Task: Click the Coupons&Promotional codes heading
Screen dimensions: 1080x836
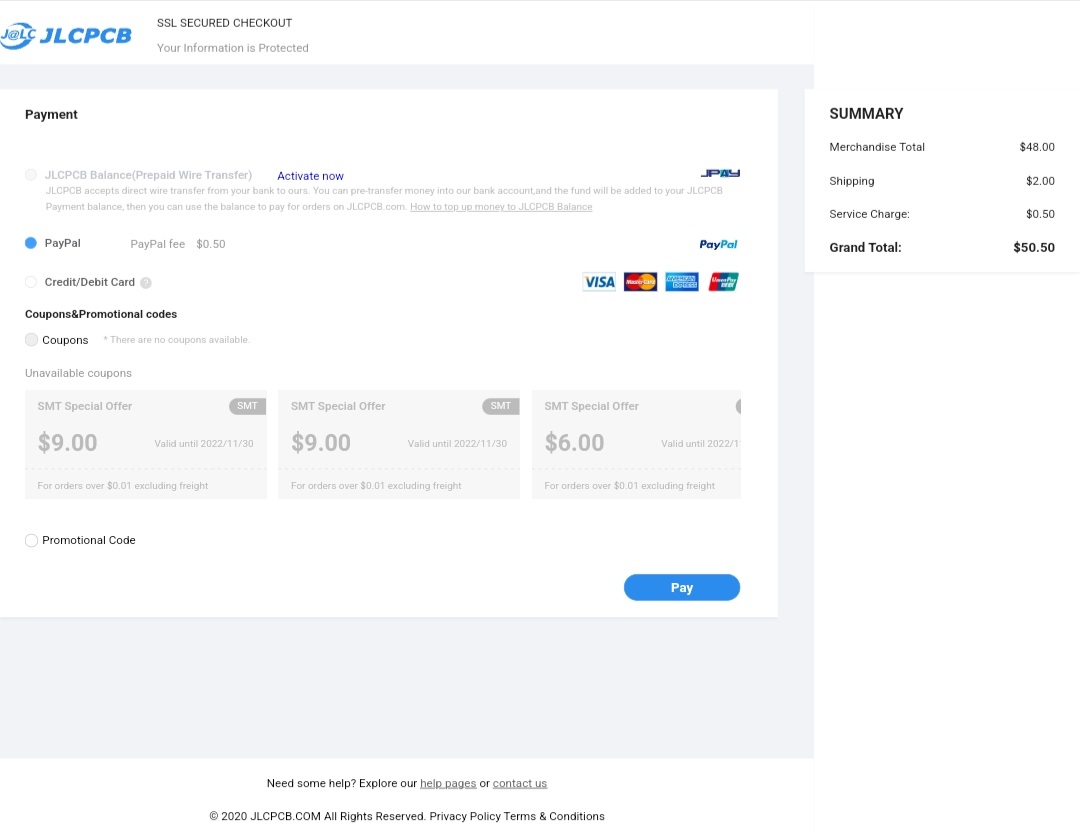Action: (x=101, y=314)
